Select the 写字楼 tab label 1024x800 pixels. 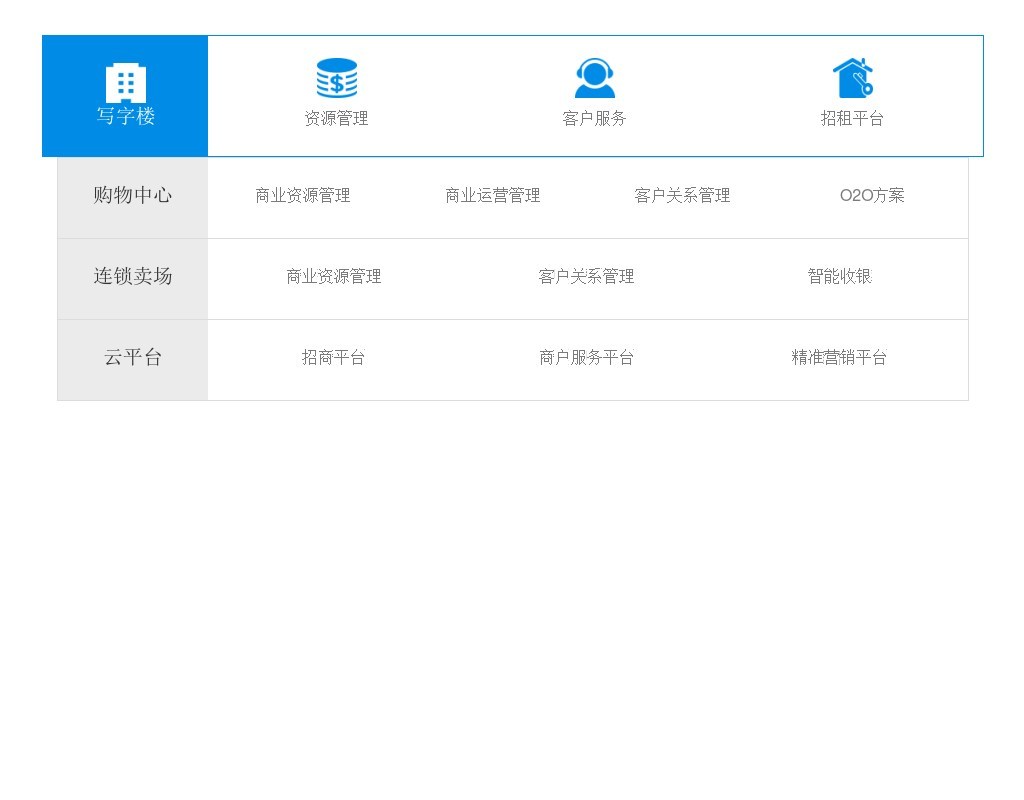click(x=125, y=116)
